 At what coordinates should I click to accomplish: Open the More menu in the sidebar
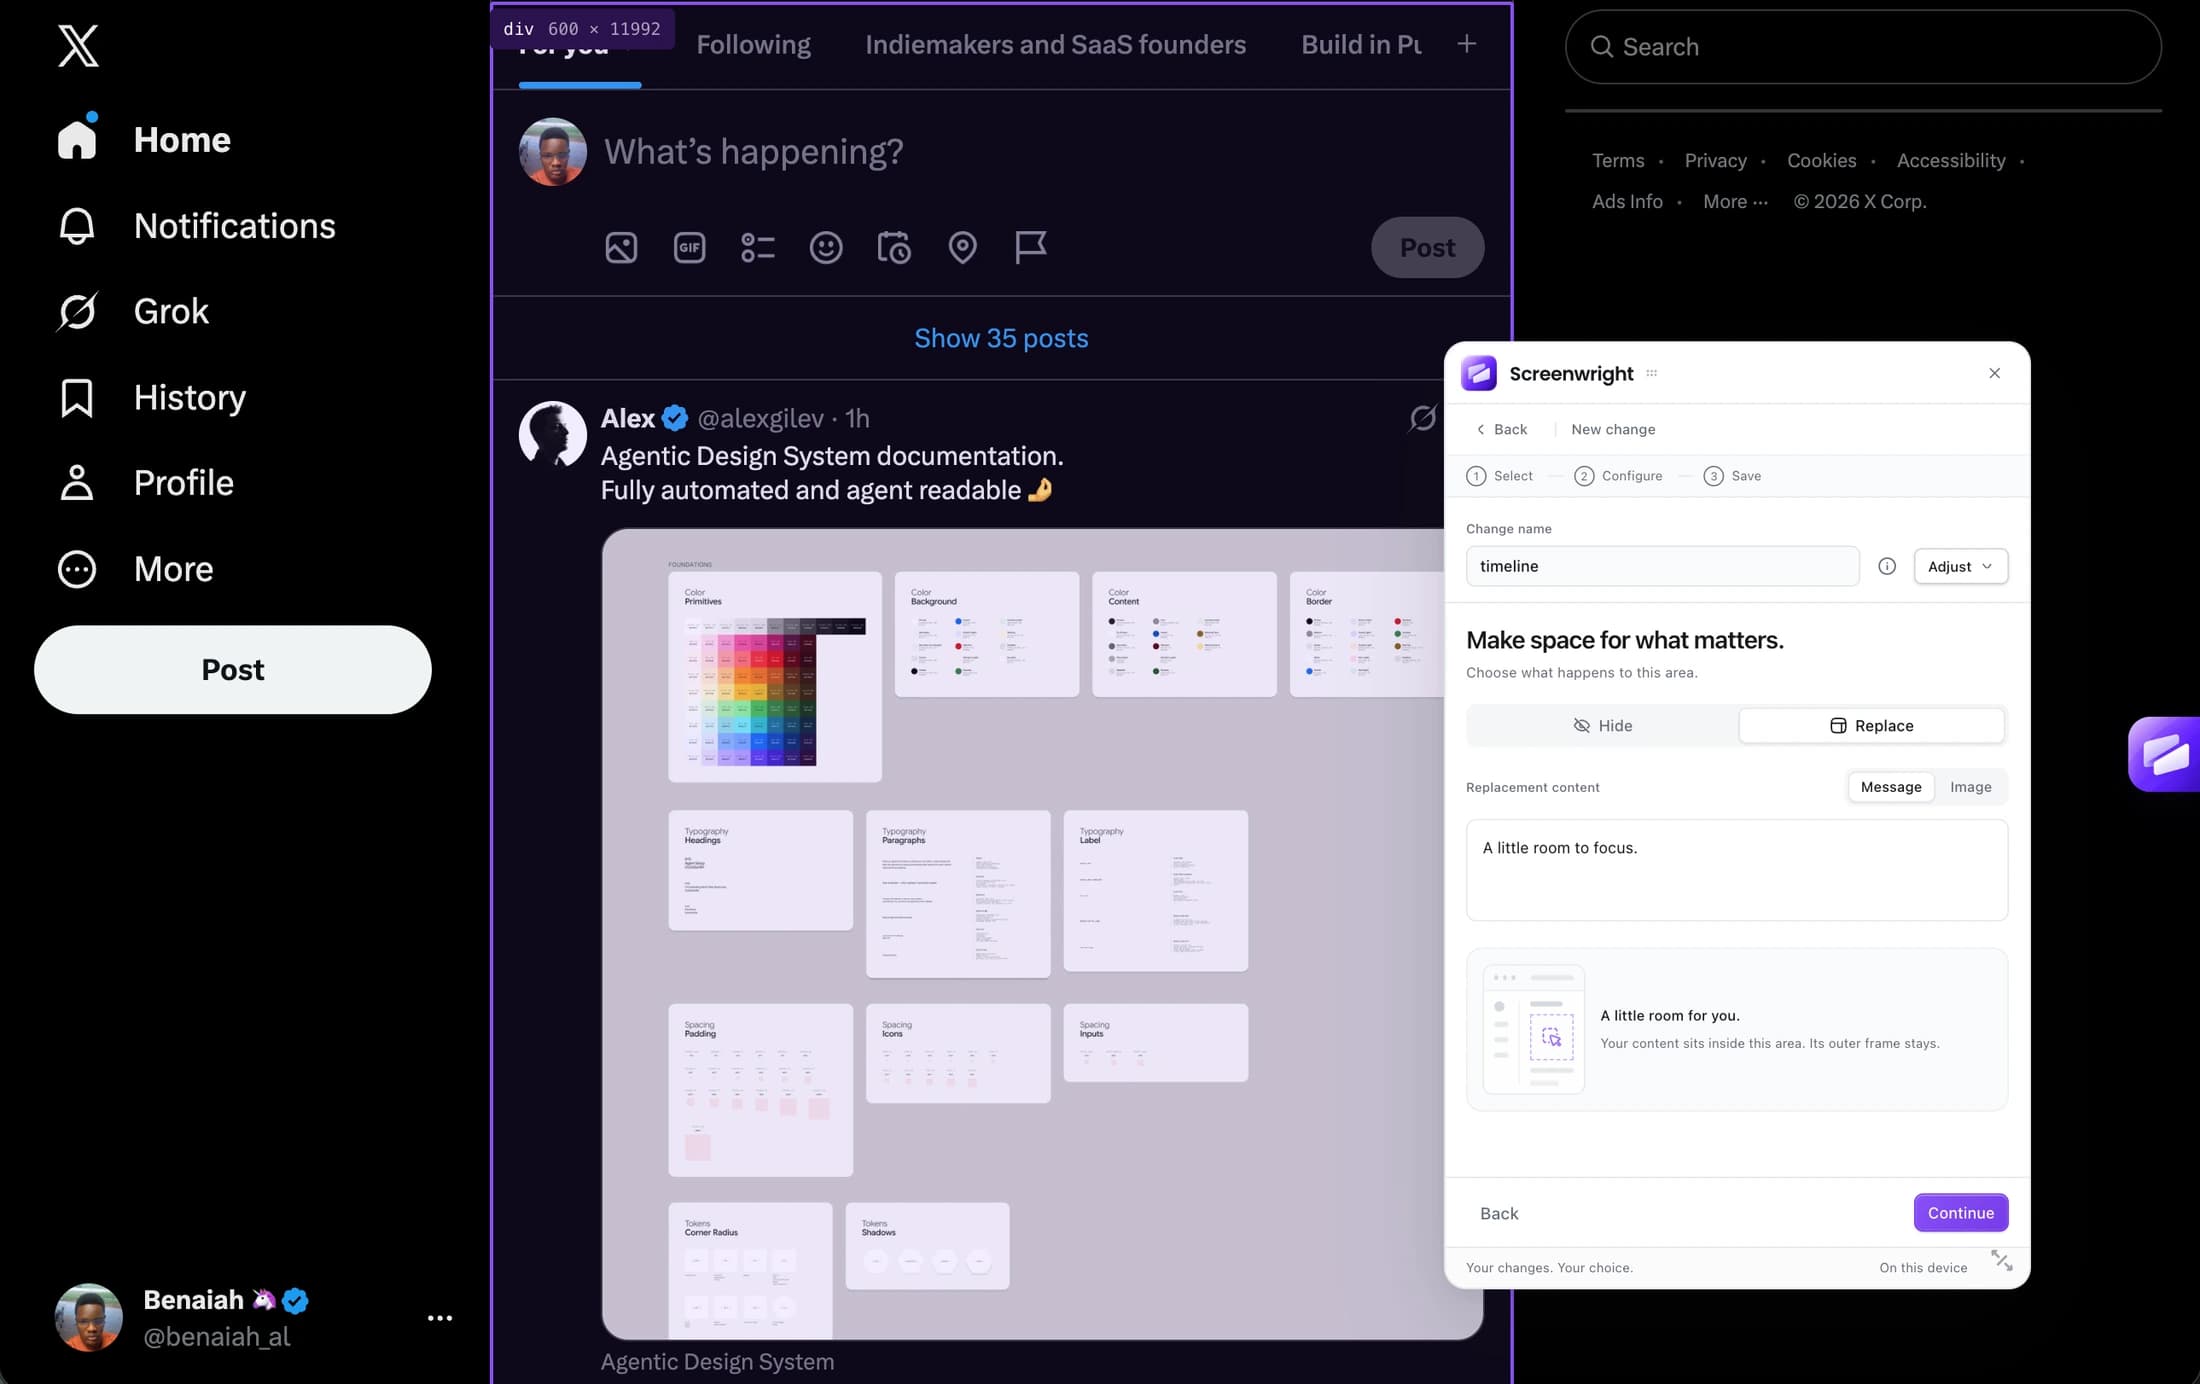136,569
